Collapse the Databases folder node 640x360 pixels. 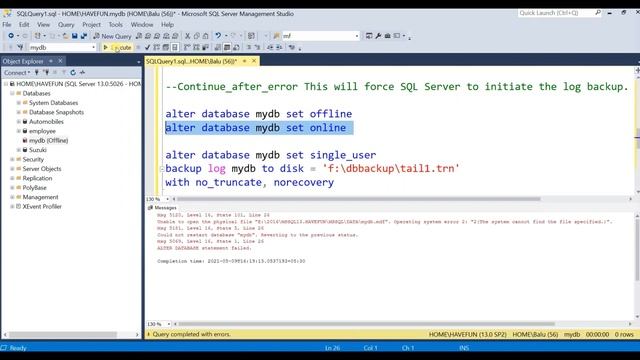pos(12,93)
